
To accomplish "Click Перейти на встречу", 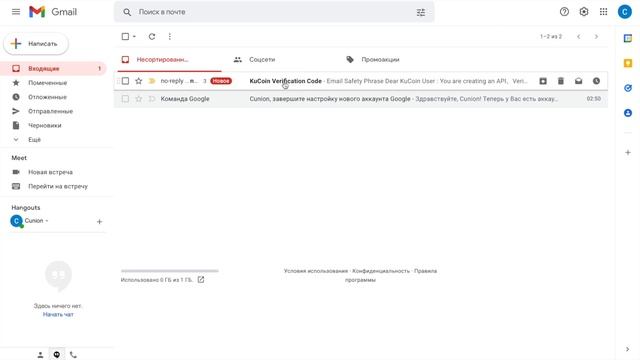I will (58, 187).
